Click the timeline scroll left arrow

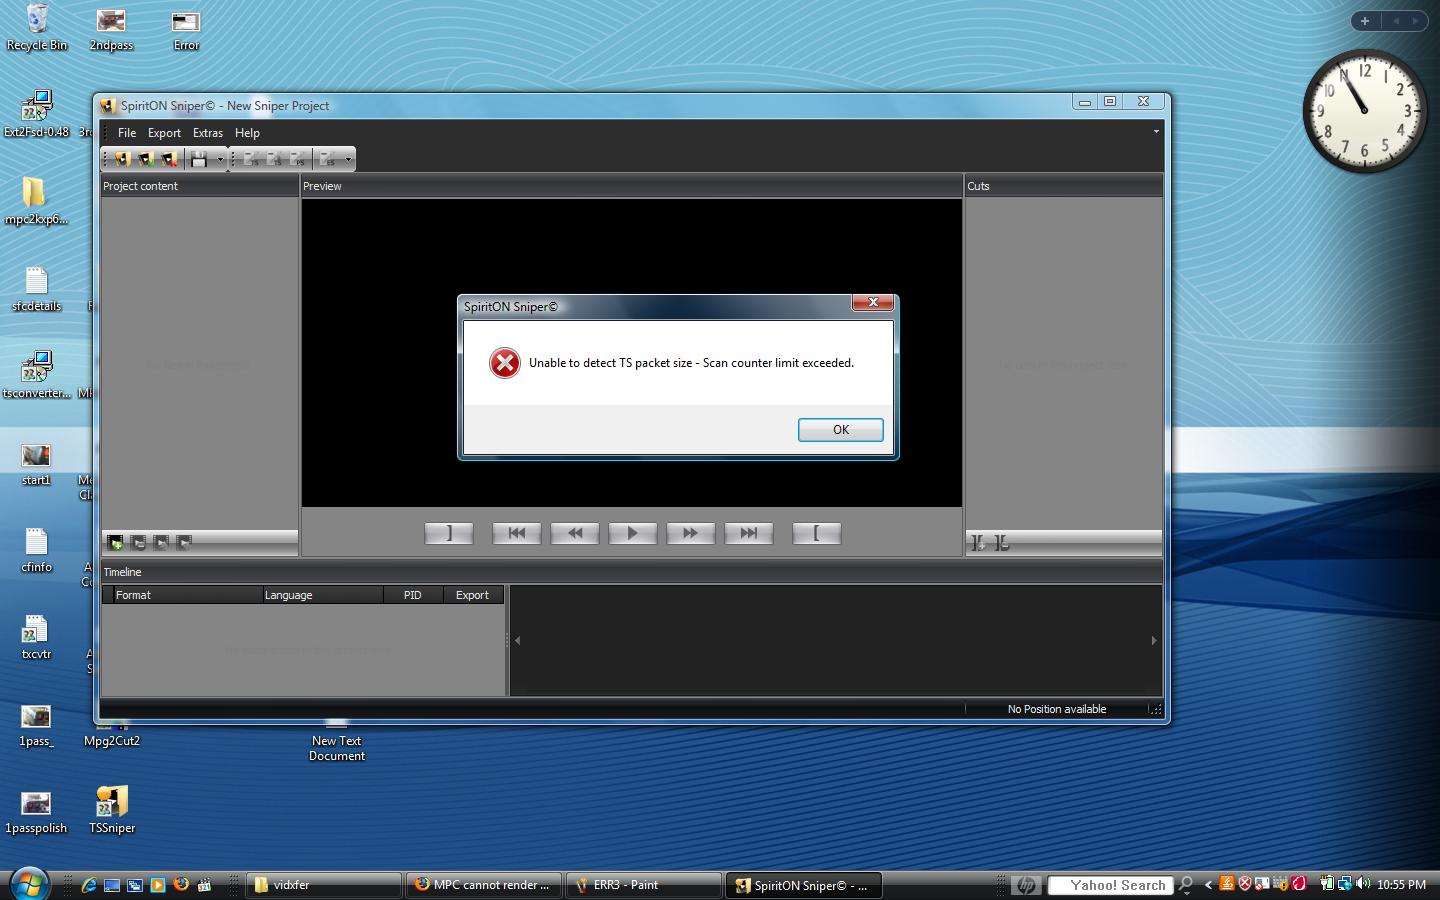[x=517, y=640]
